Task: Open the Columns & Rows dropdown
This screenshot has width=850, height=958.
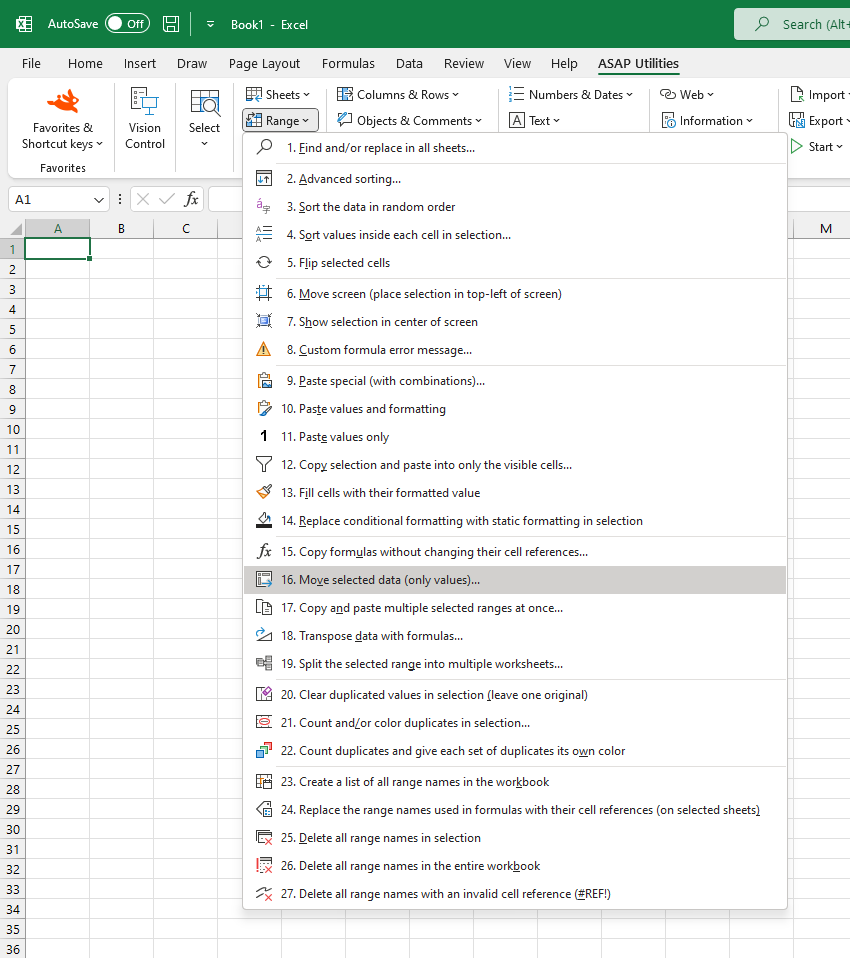Action: coord(398,95)
